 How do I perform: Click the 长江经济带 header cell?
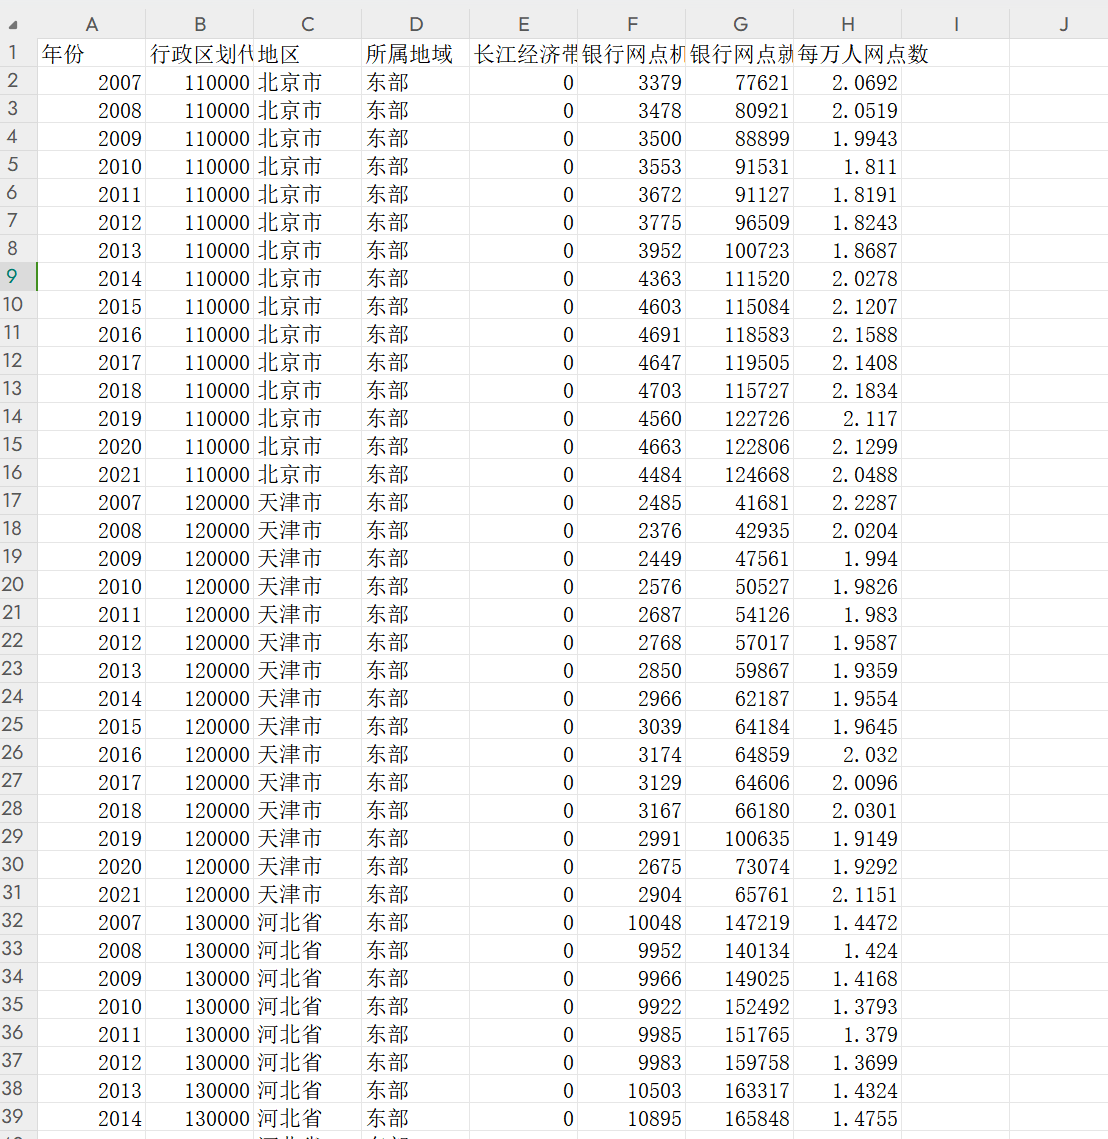524,53
